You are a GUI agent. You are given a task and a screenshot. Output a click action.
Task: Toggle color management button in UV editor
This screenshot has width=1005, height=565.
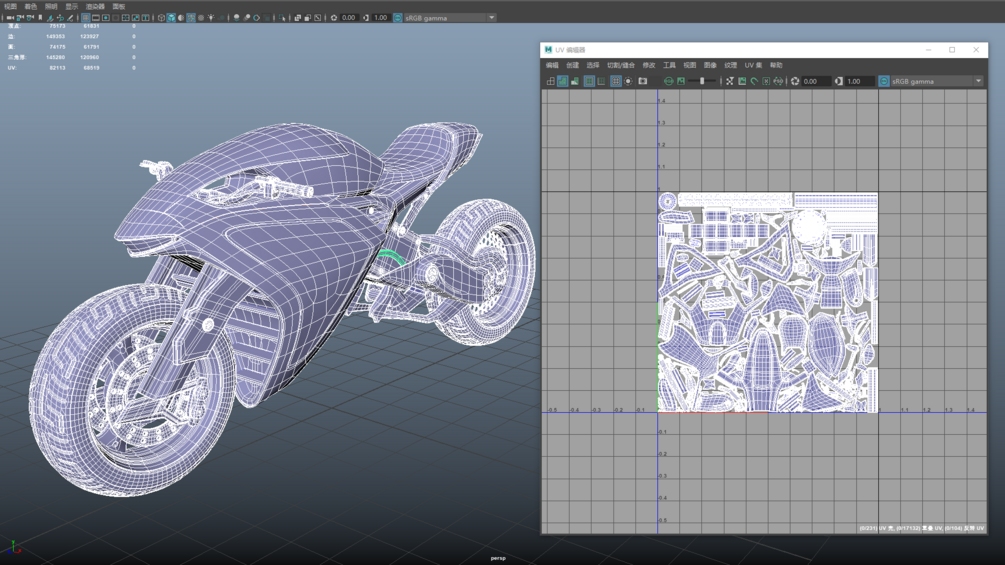click(884, 81)
